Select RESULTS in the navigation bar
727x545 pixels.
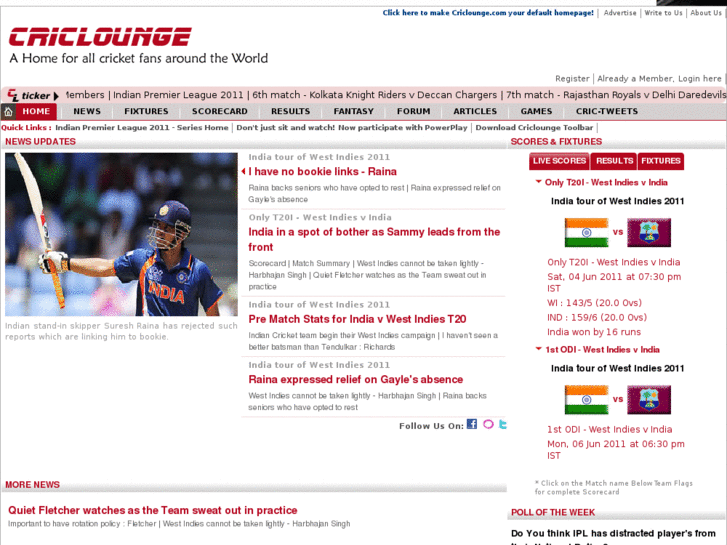tap(290, 111)
